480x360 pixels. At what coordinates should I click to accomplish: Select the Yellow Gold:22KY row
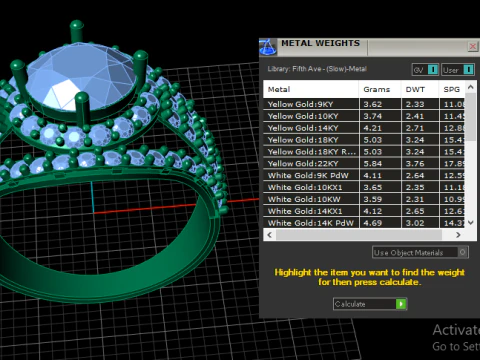pyautogui.click(x=364, y=163)
